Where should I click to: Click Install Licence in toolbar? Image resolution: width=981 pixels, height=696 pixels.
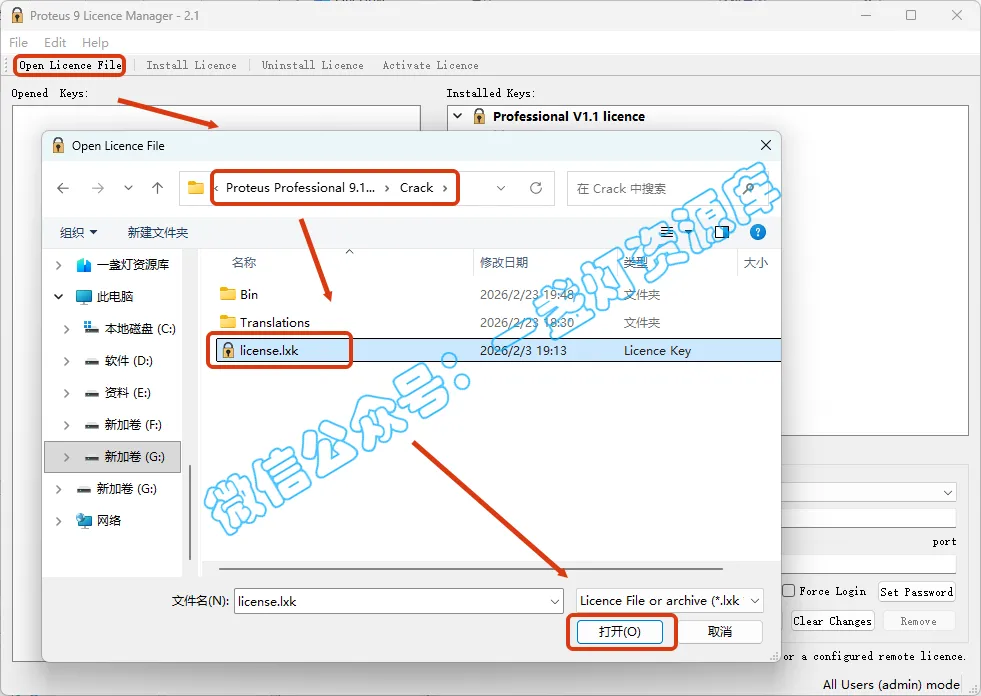pos(191,65)
